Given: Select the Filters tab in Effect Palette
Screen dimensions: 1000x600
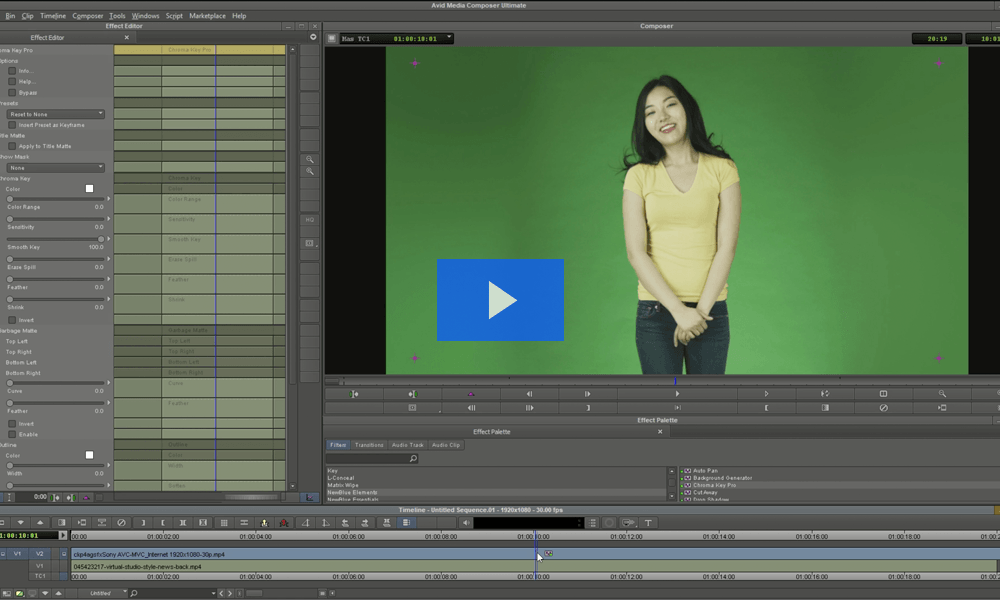Looking at the screenshot, I should click(338, 445).
